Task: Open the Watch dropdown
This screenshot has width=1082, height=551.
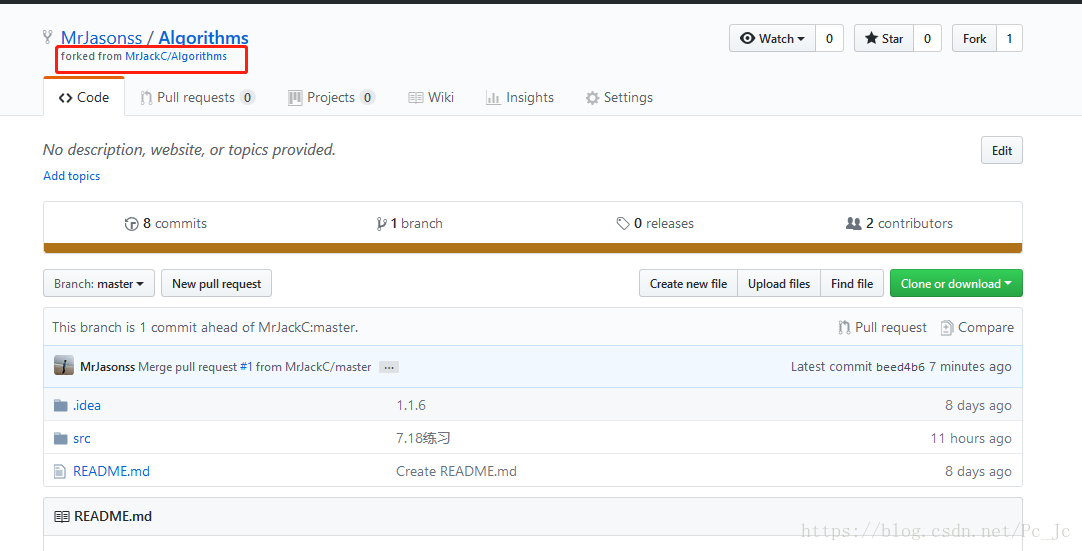Action: [772, 39]
